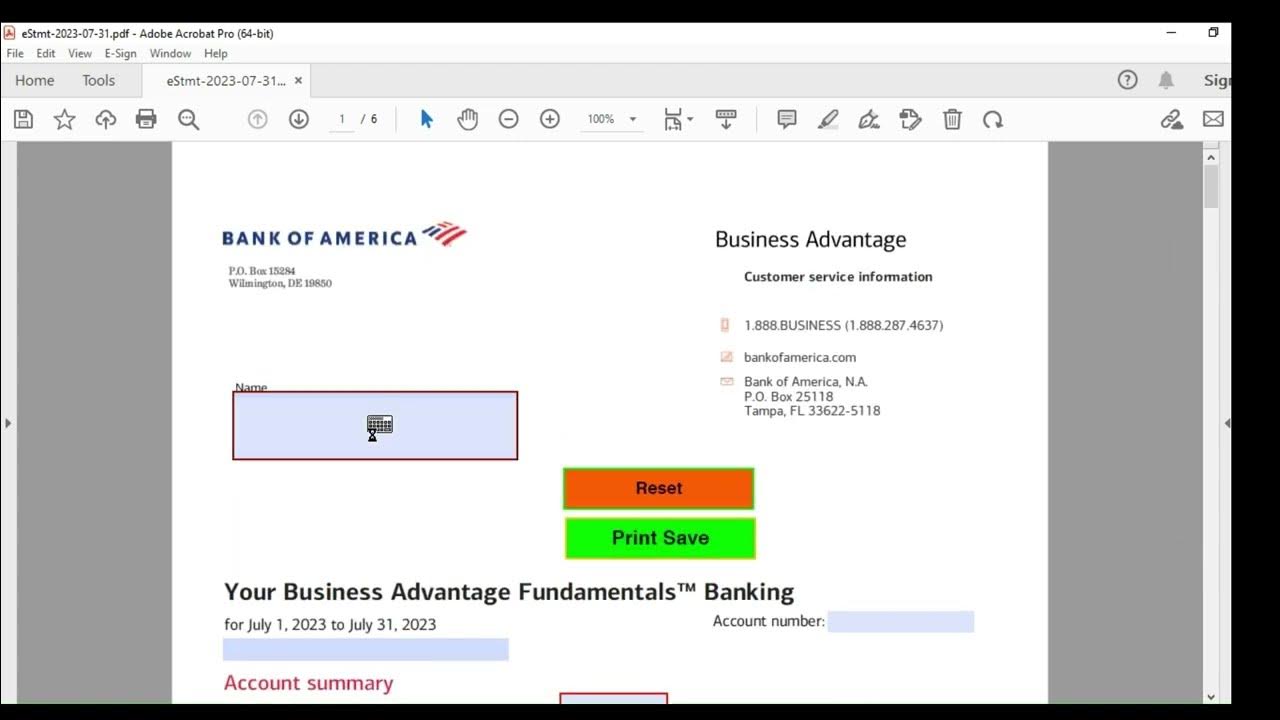Screen dimensions: 1280x720
Task: Click the Account number field
Action: 900,622
